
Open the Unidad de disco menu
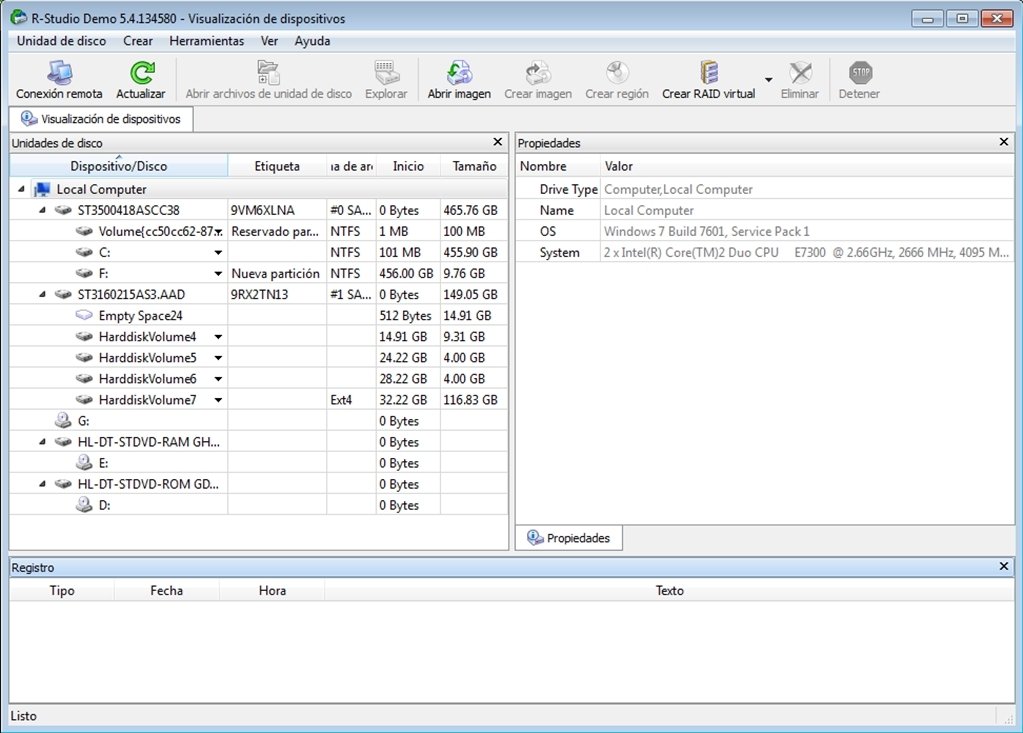click(61, 40)
